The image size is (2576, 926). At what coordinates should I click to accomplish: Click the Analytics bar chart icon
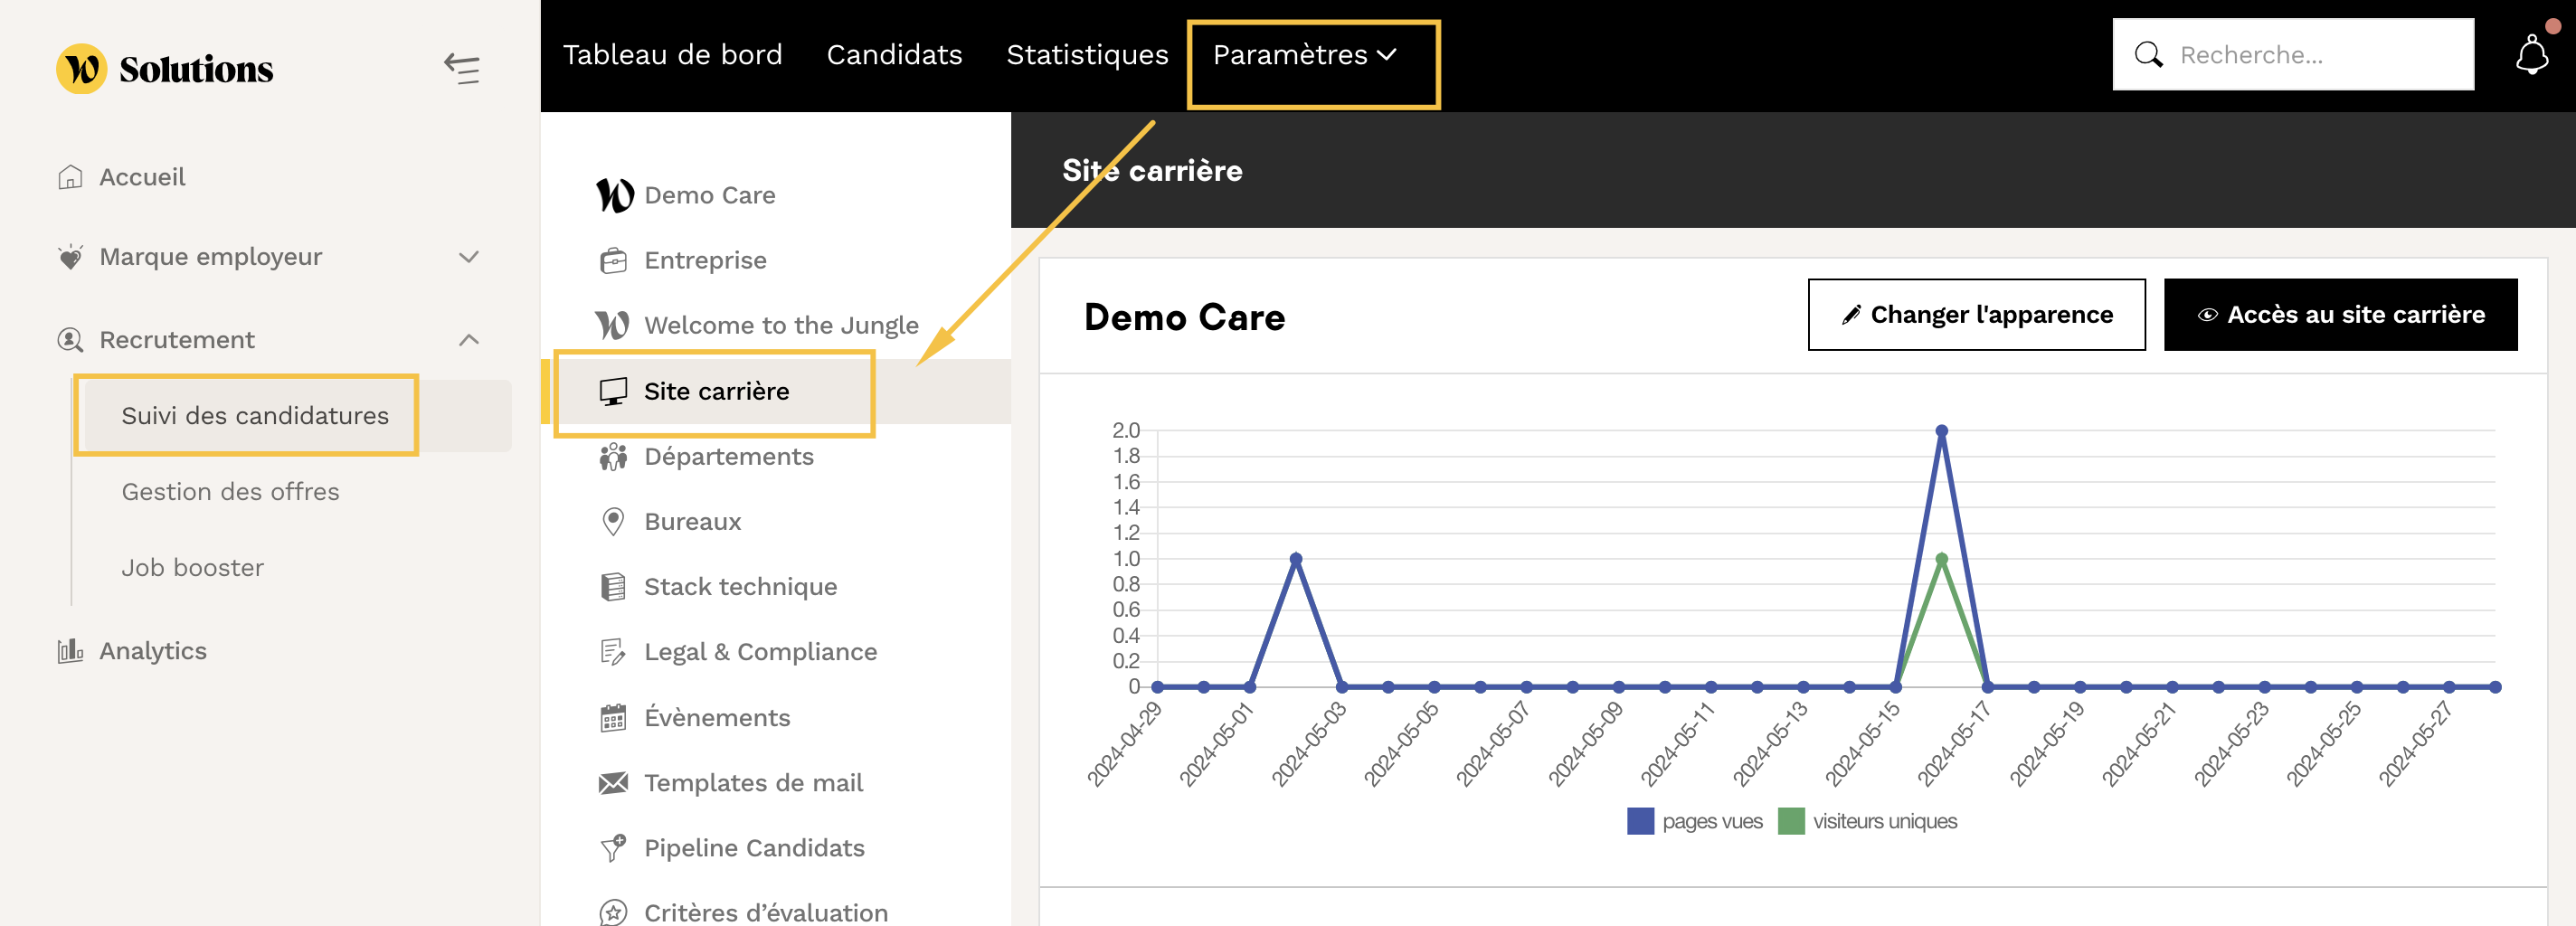click(70, 651)
